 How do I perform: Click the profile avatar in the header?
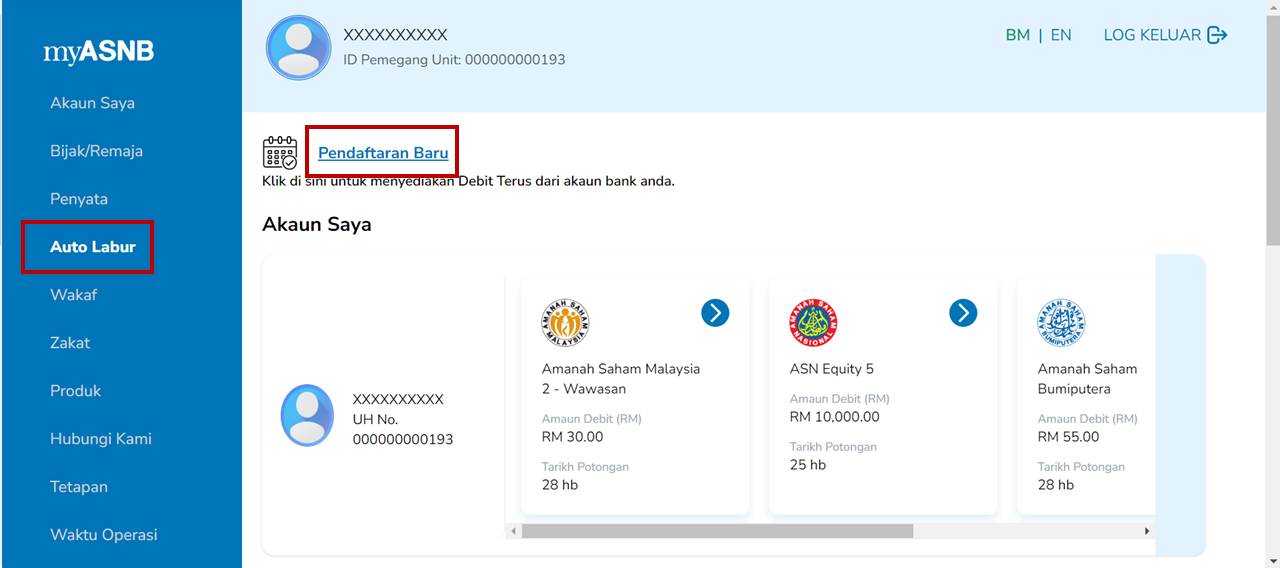click(298, 47)
